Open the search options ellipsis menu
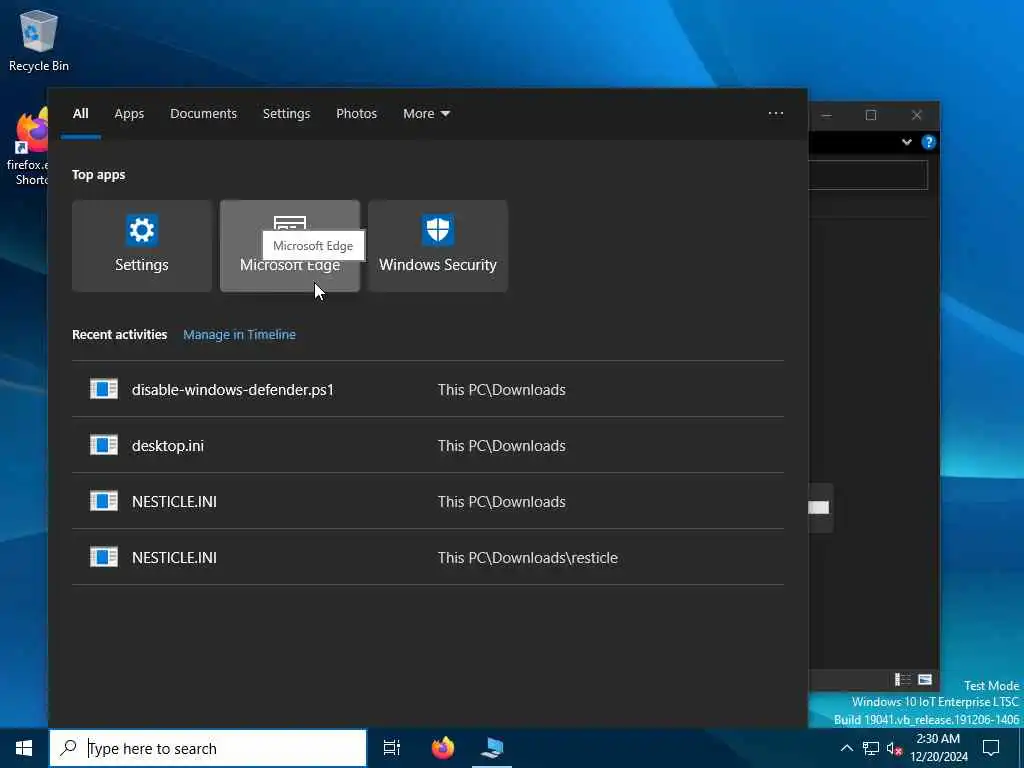This screenshot has height=768, width=1024. pos(775,114)
